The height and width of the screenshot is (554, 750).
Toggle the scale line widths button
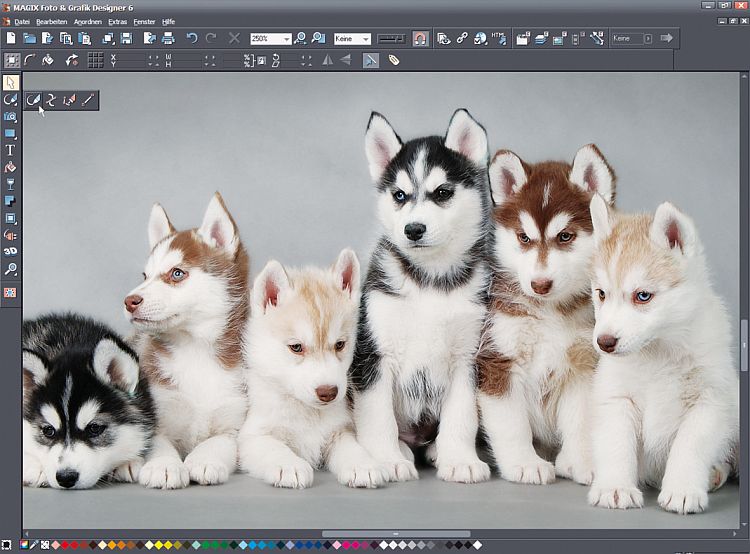pos(371,60)
